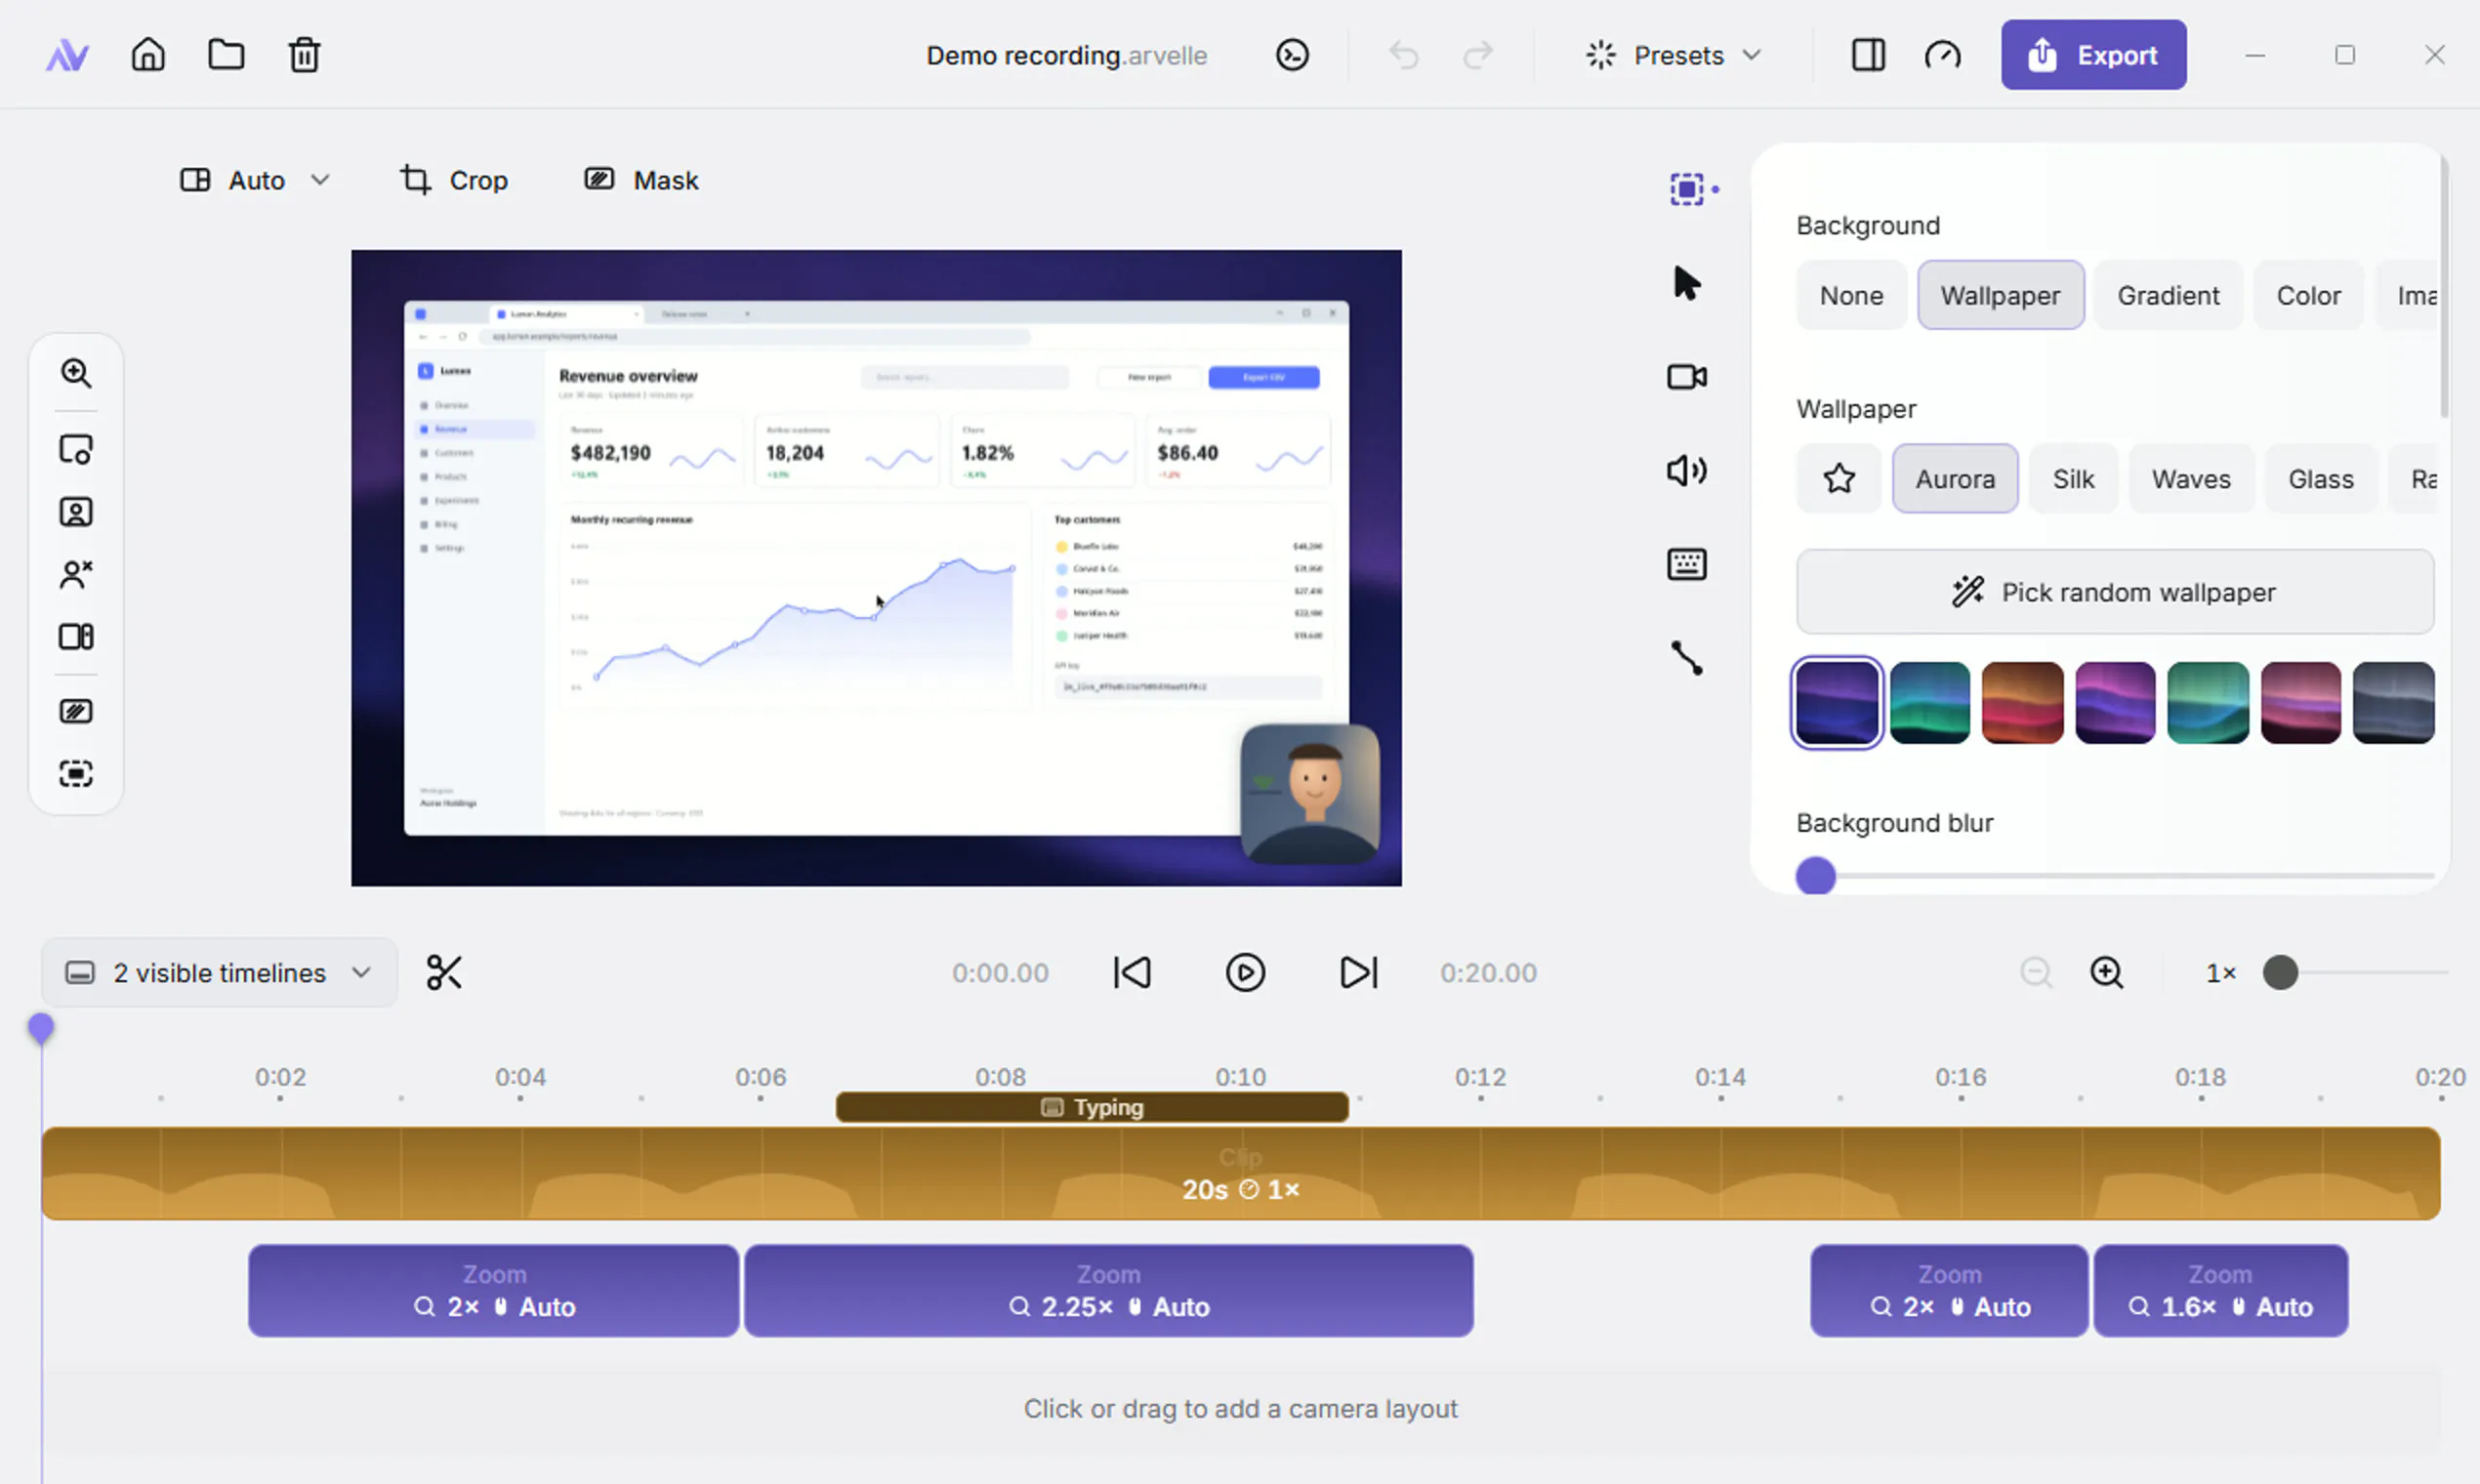Expand the Presets dropdown

(x=1674, y=55)
